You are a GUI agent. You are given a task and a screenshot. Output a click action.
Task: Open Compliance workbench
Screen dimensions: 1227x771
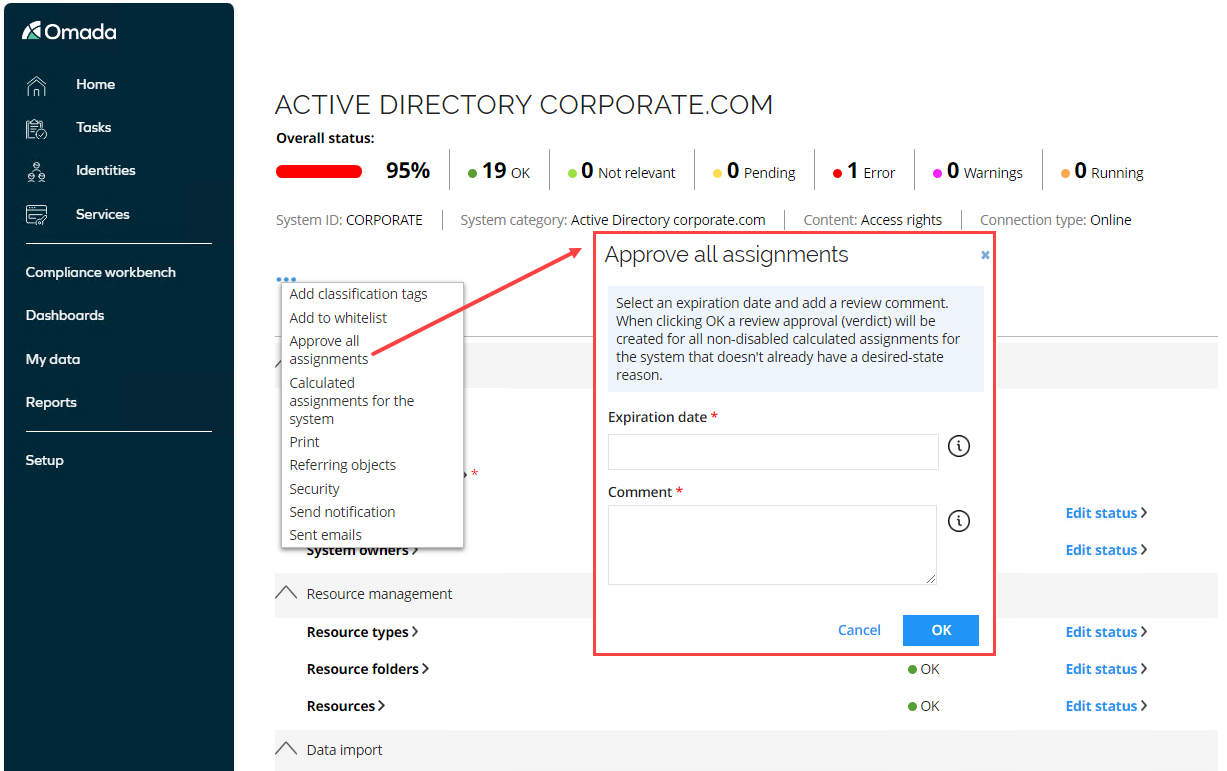click(x=100, y=272)
